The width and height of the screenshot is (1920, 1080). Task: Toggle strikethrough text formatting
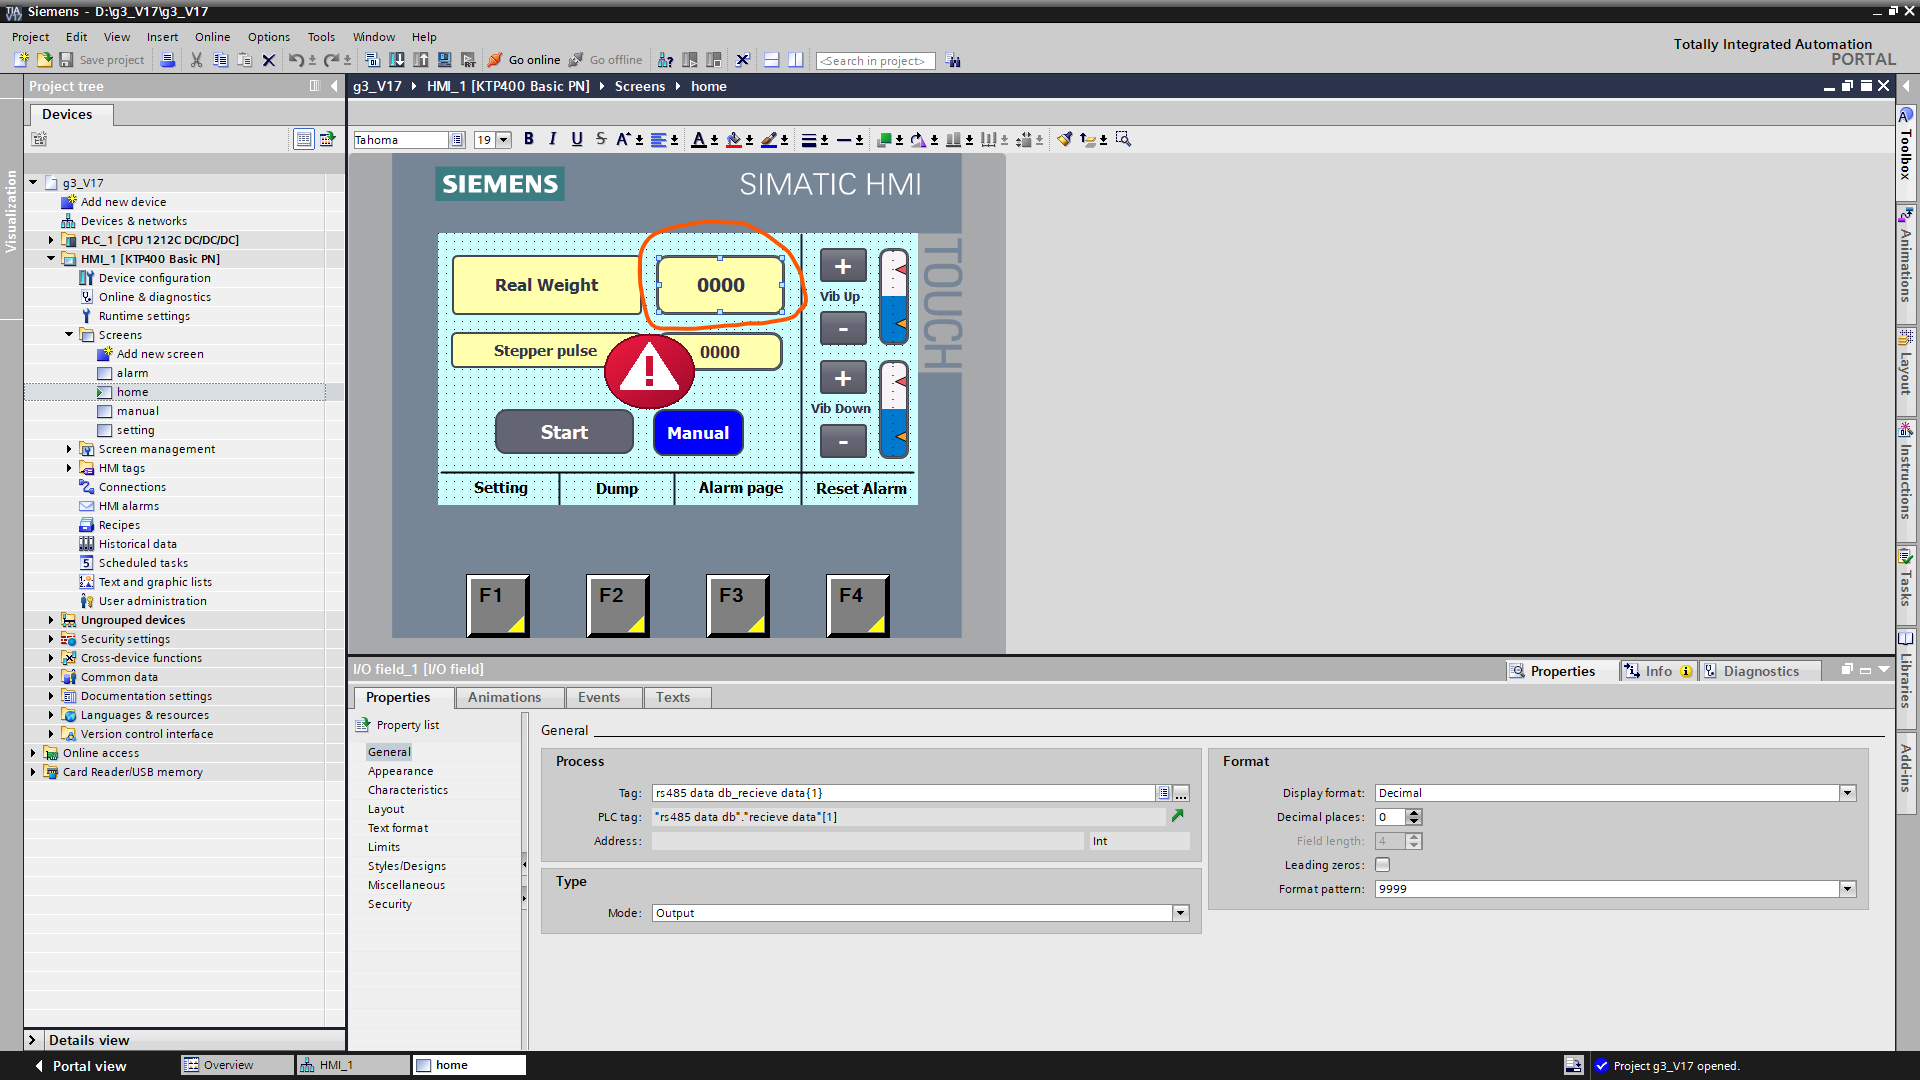tap(600, 139)
